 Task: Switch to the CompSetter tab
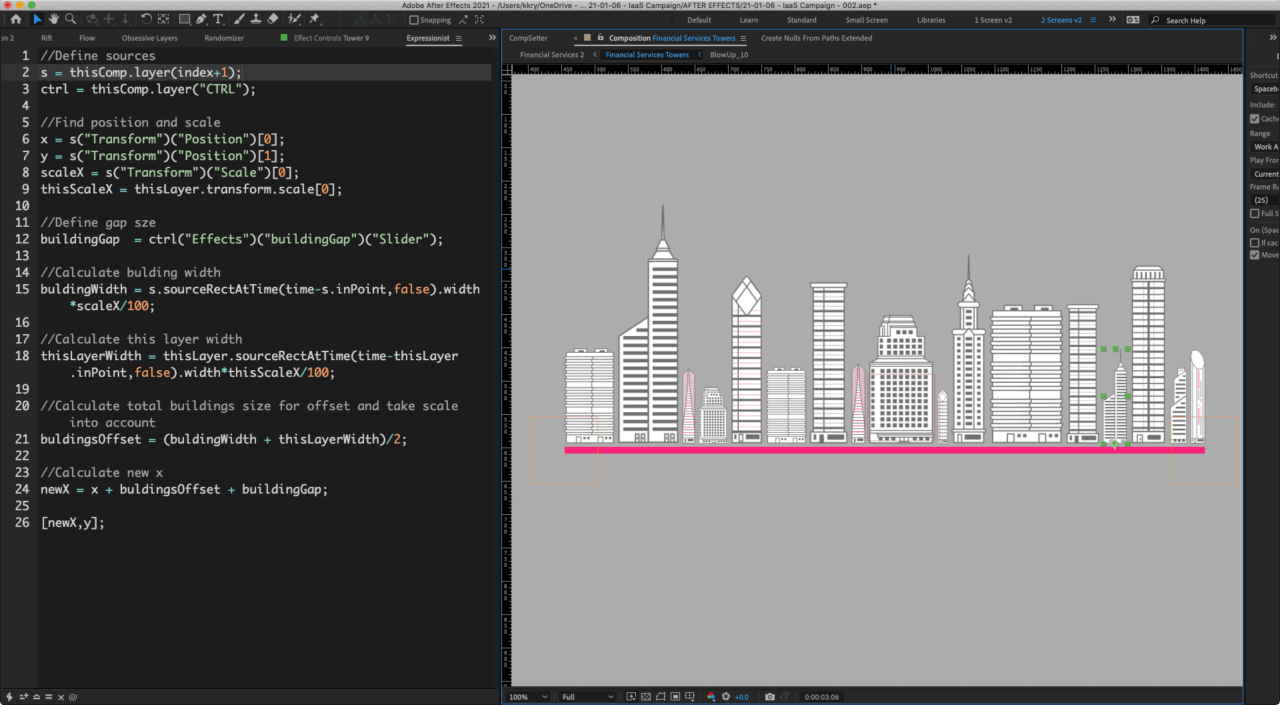tap(528, 38)
